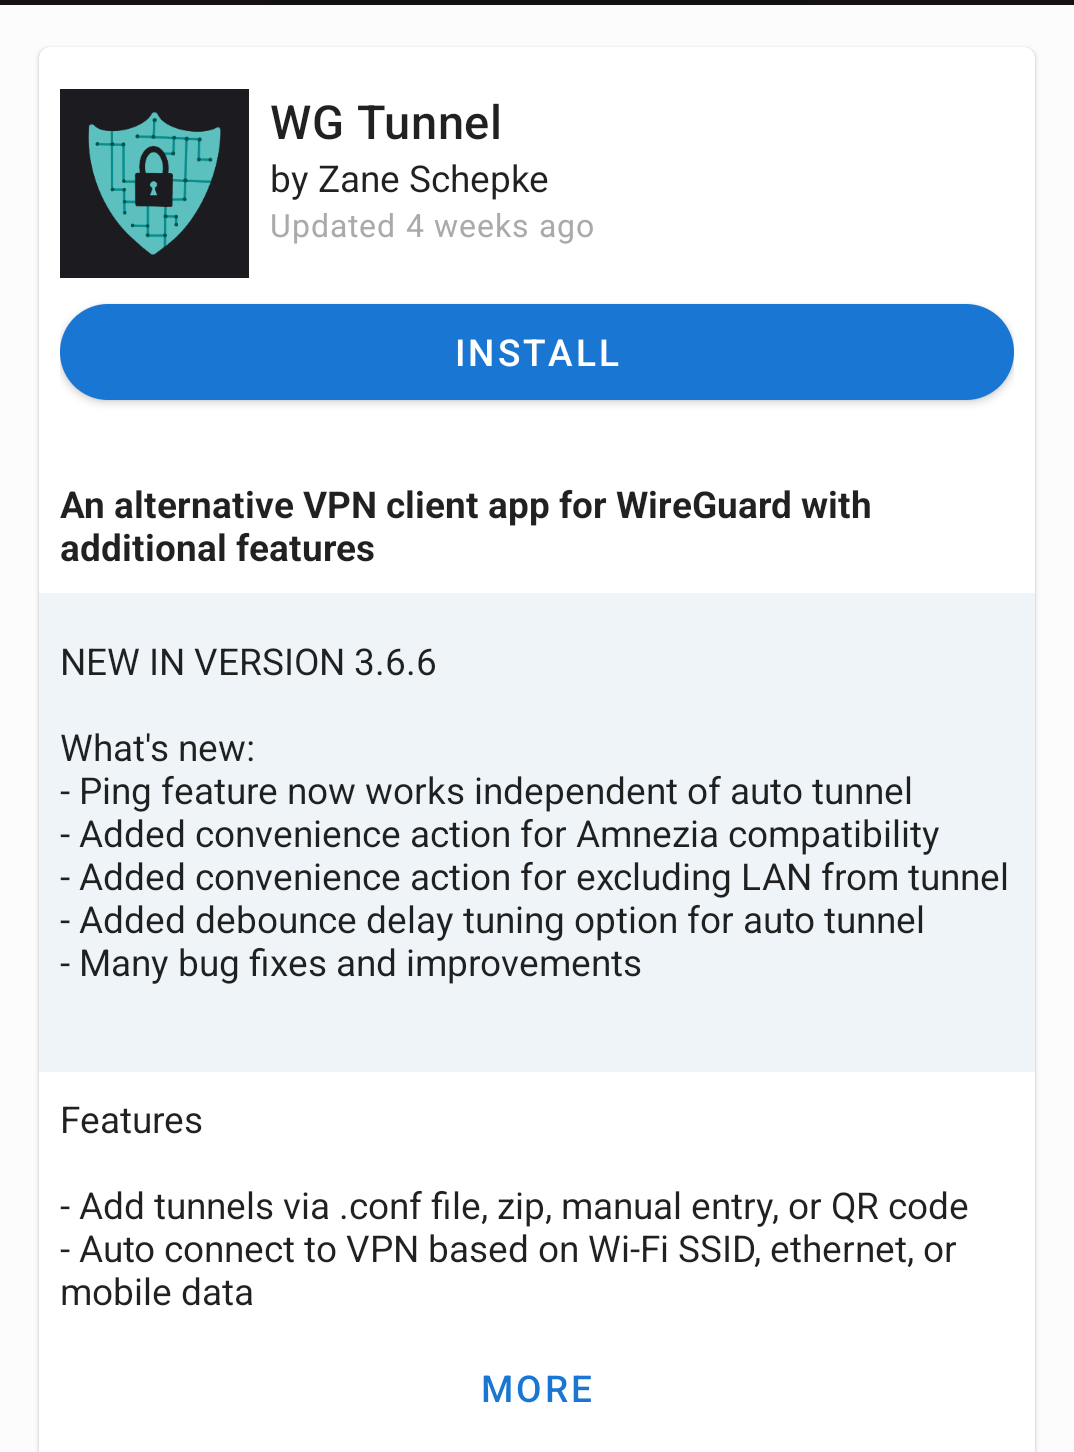
Task: Click the NEW IN VERSION 3.6.6 heading
Action: pos(249,663)
